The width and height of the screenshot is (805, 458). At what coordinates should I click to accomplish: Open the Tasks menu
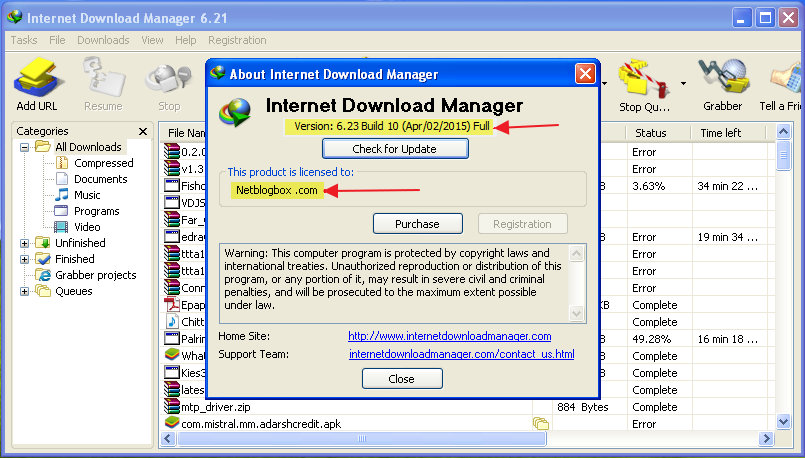pyautogui.click(x=24, y=40)
